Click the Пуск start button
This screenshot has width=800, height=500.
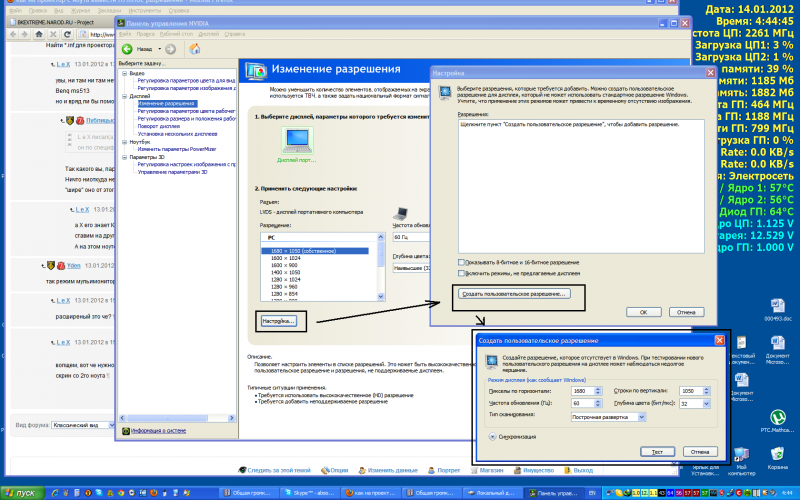[20, 493]
